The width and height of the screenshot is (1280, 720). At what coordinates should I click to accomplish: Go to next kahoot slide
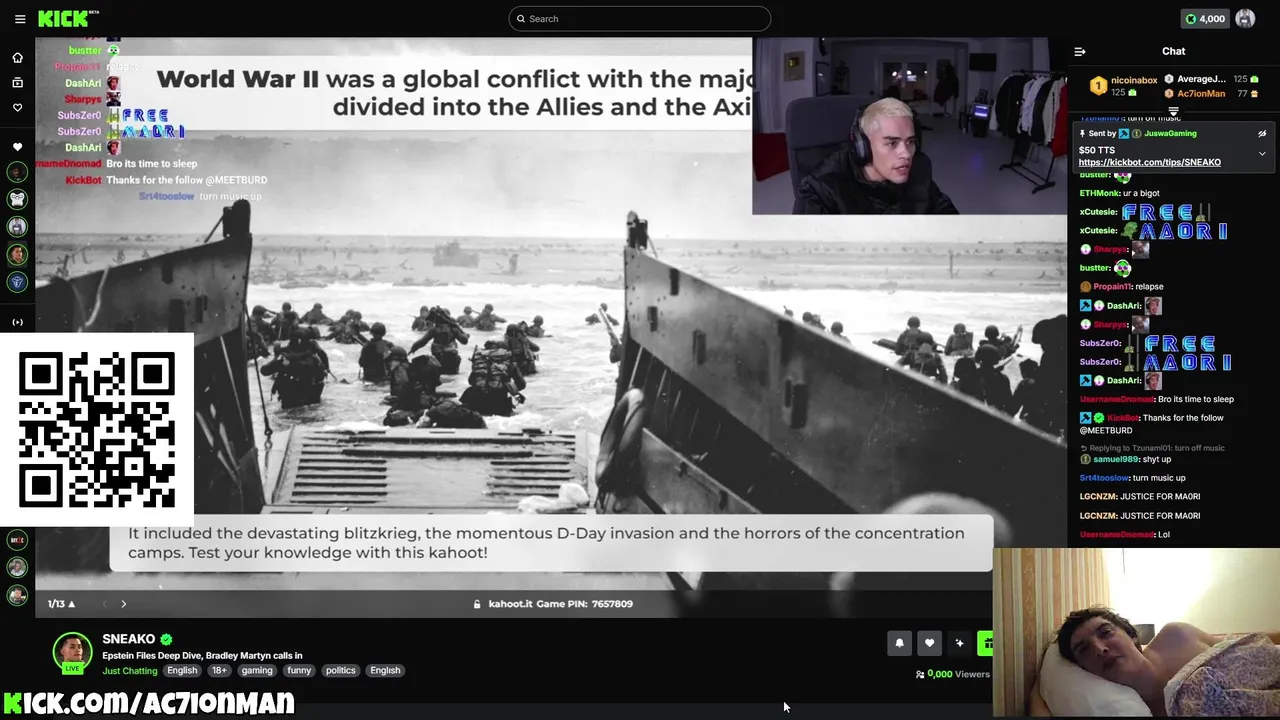point(124,604)
